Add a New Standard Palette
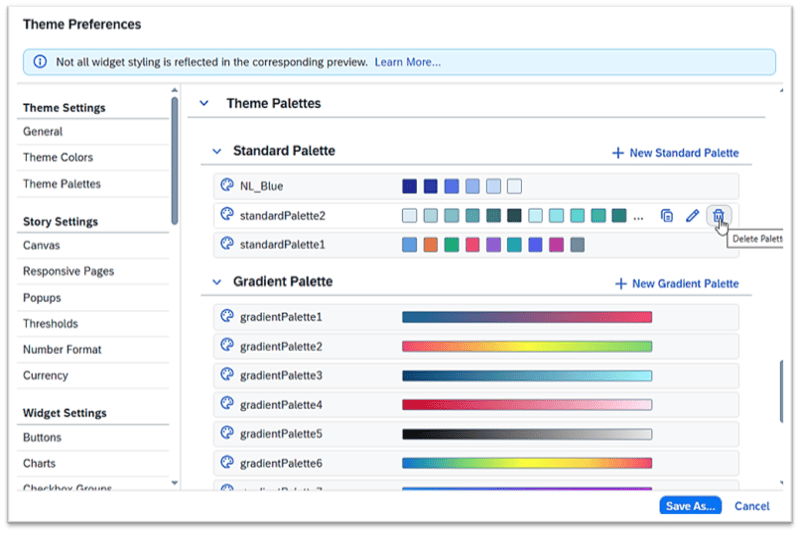800x533 pixels. click(675, 153)
